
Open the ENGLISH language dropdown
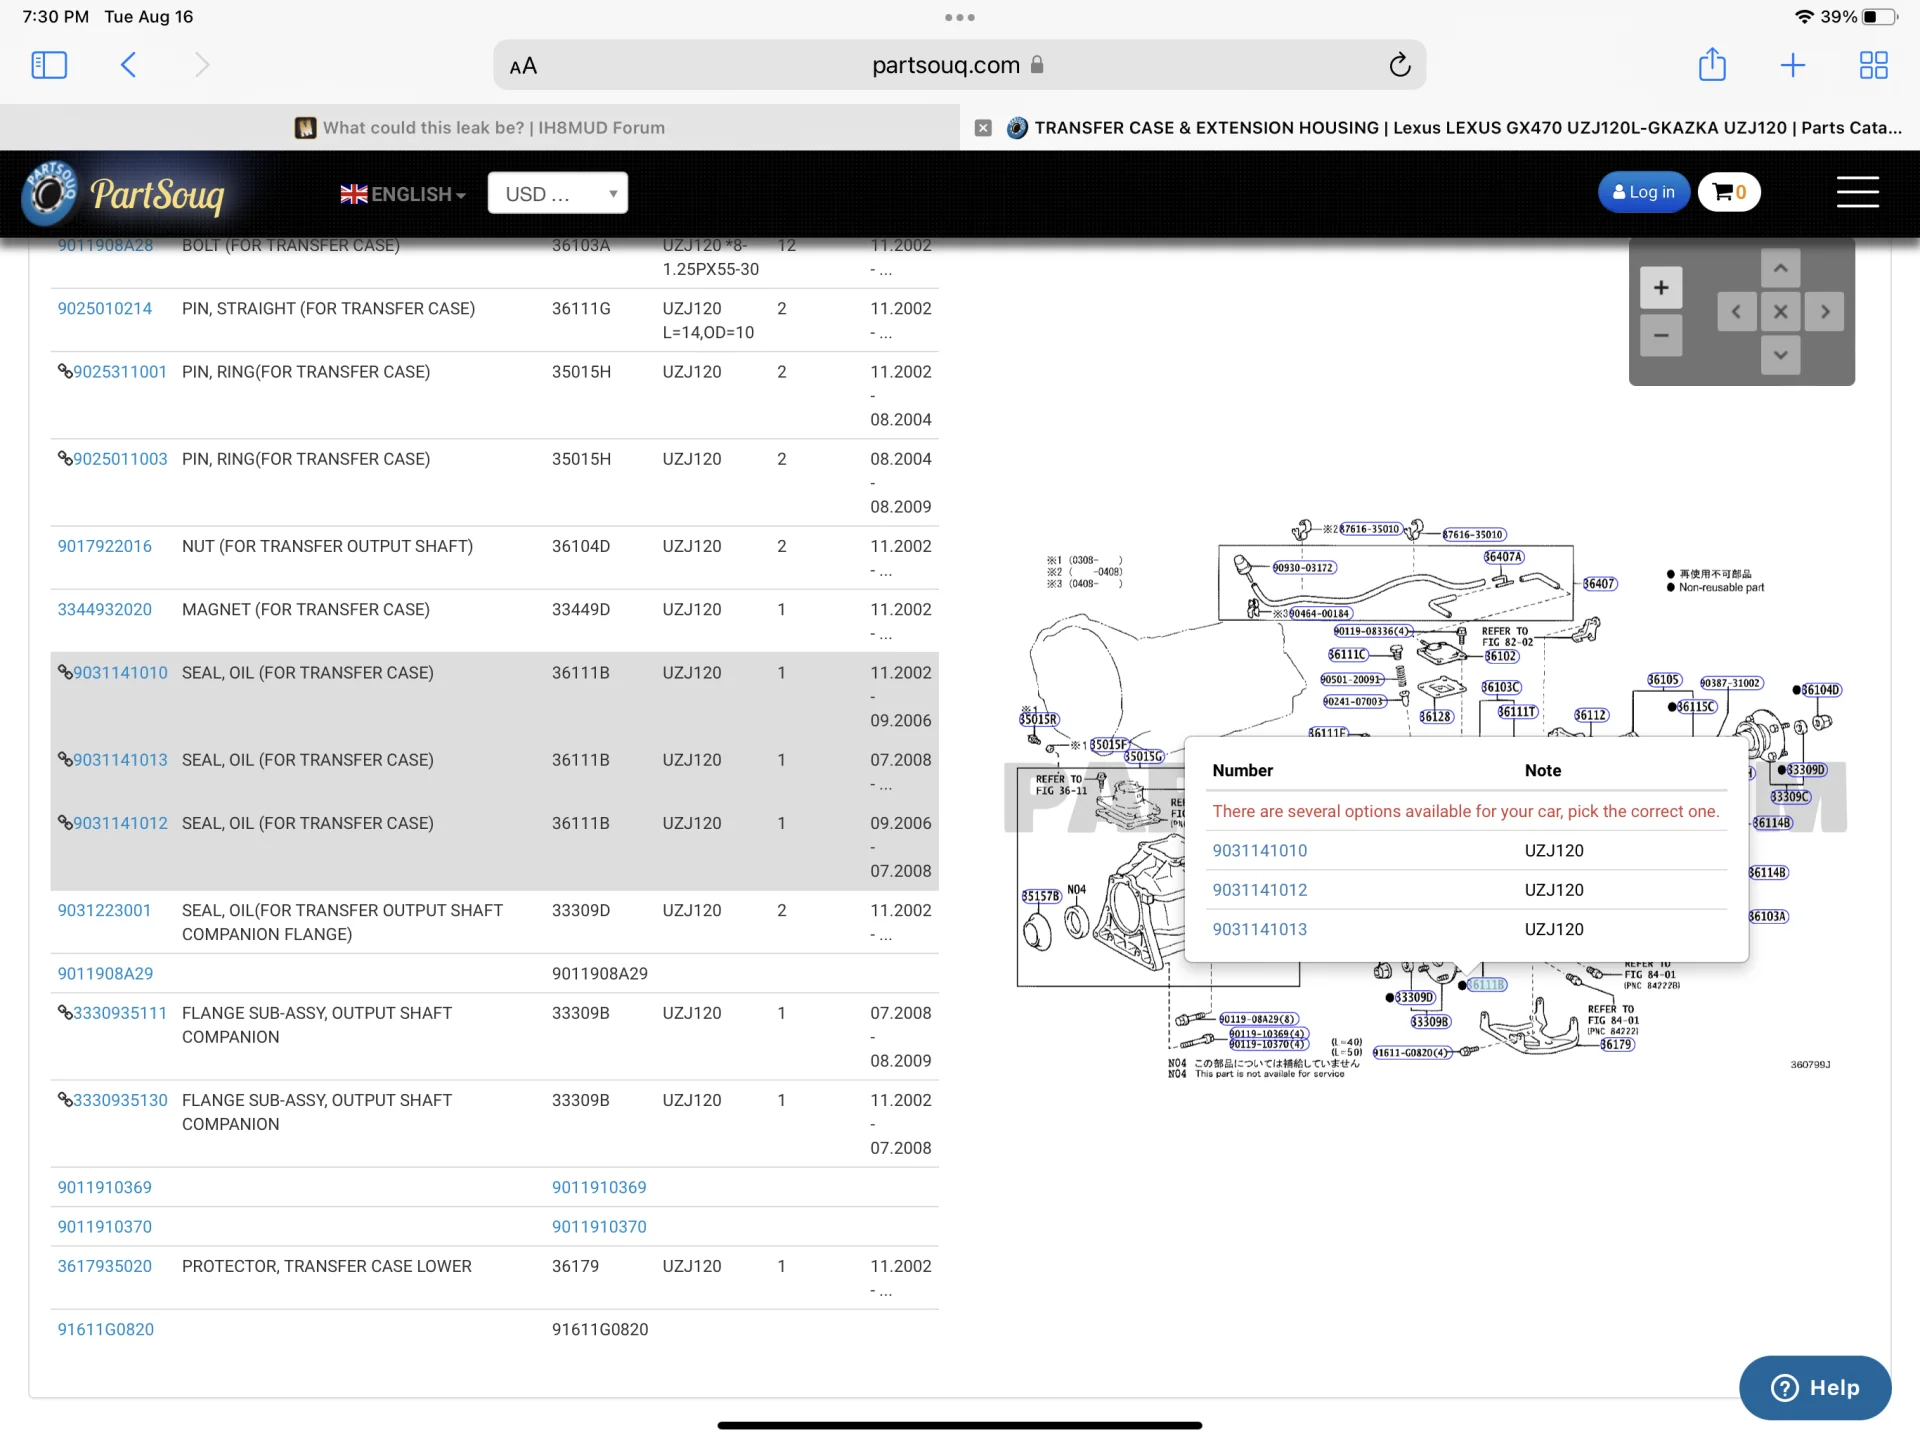pyautogui.click(x=403, y=194)
